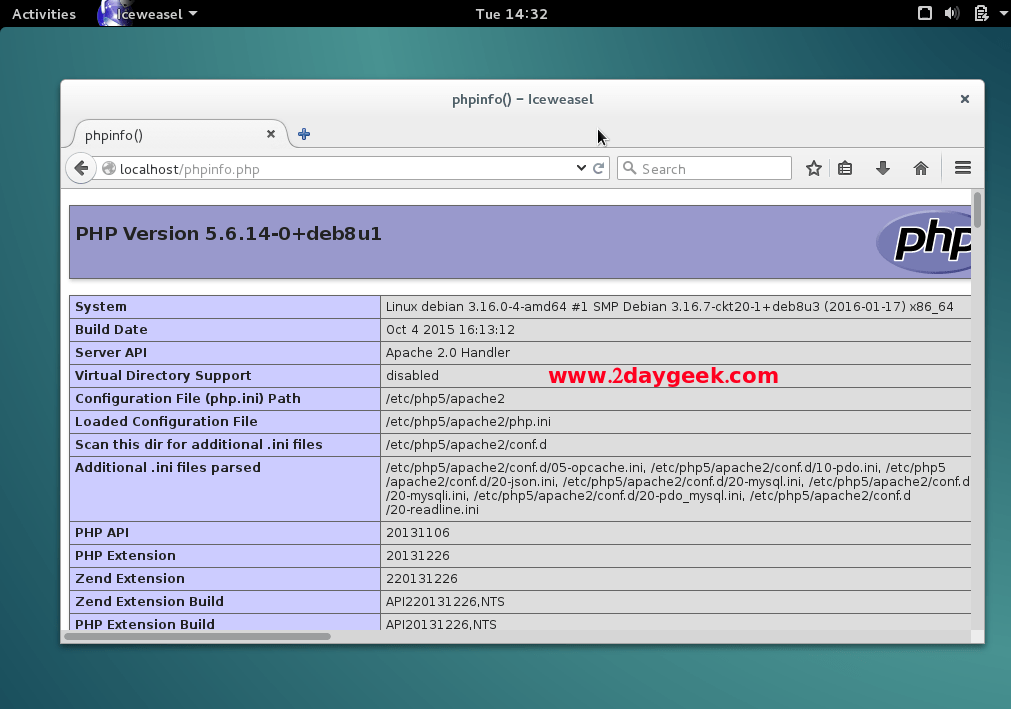Open the Iceweasel application menu
The height and width of the screenshot is (709, 1011).
[x=148, y=13]
